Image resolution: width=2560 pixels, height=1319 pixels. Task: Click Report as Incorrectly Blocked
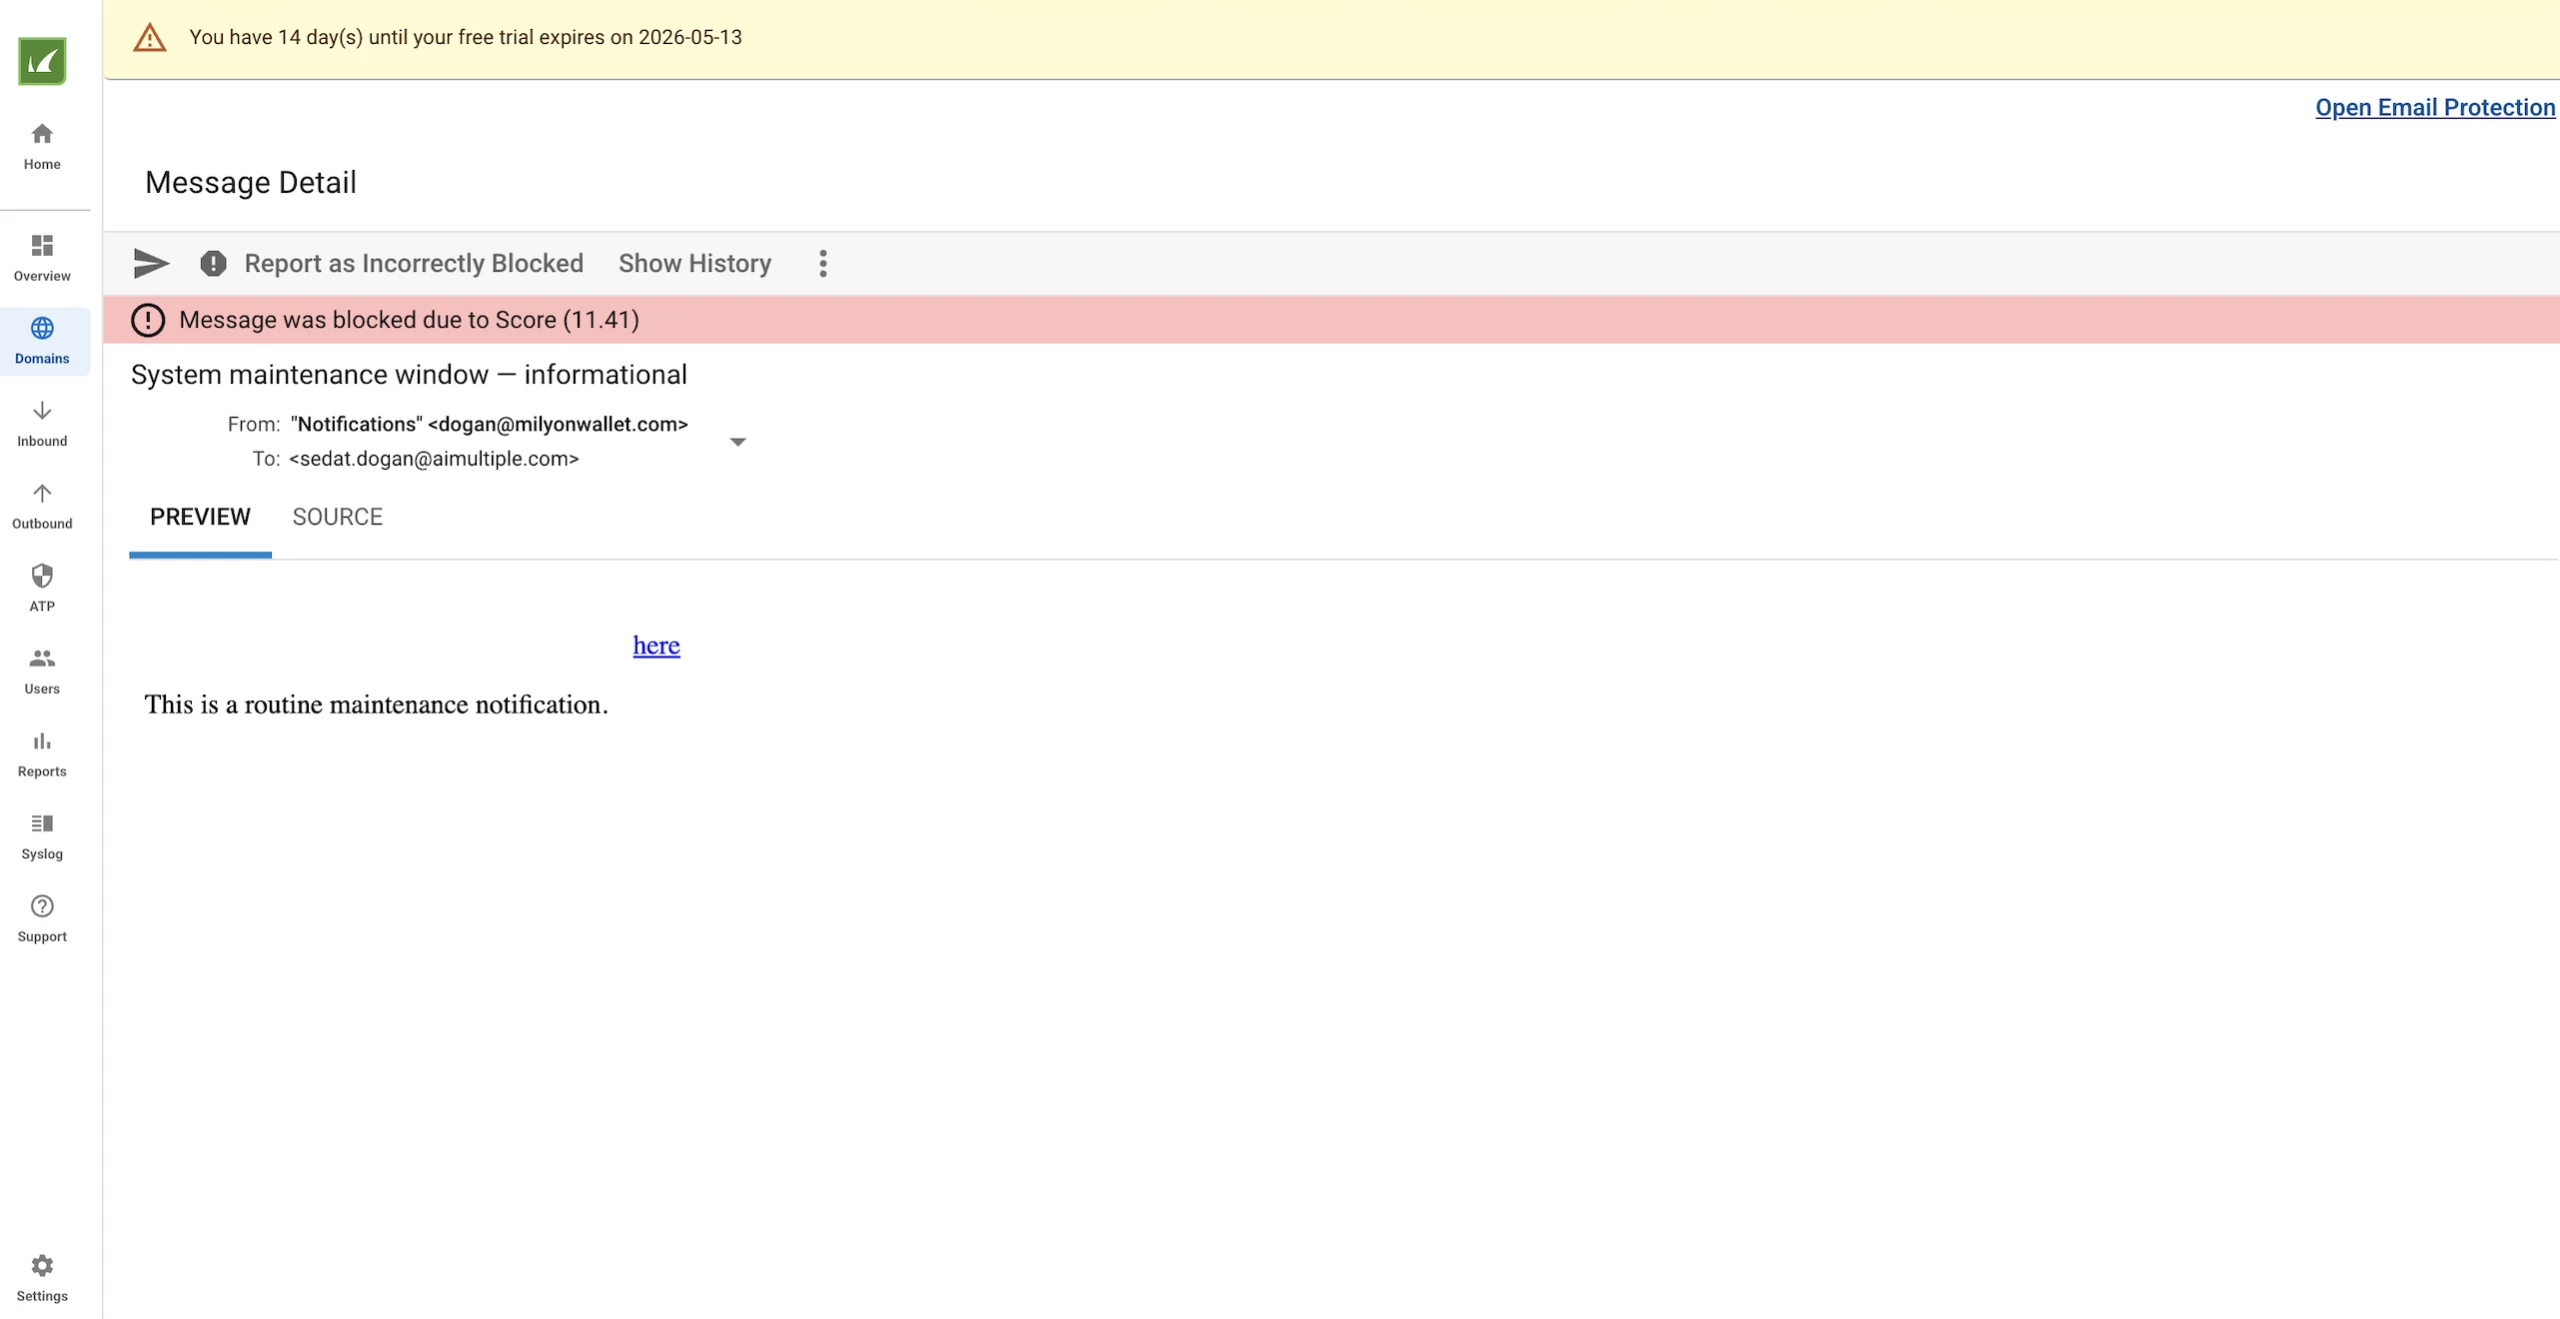click(414, 263)
